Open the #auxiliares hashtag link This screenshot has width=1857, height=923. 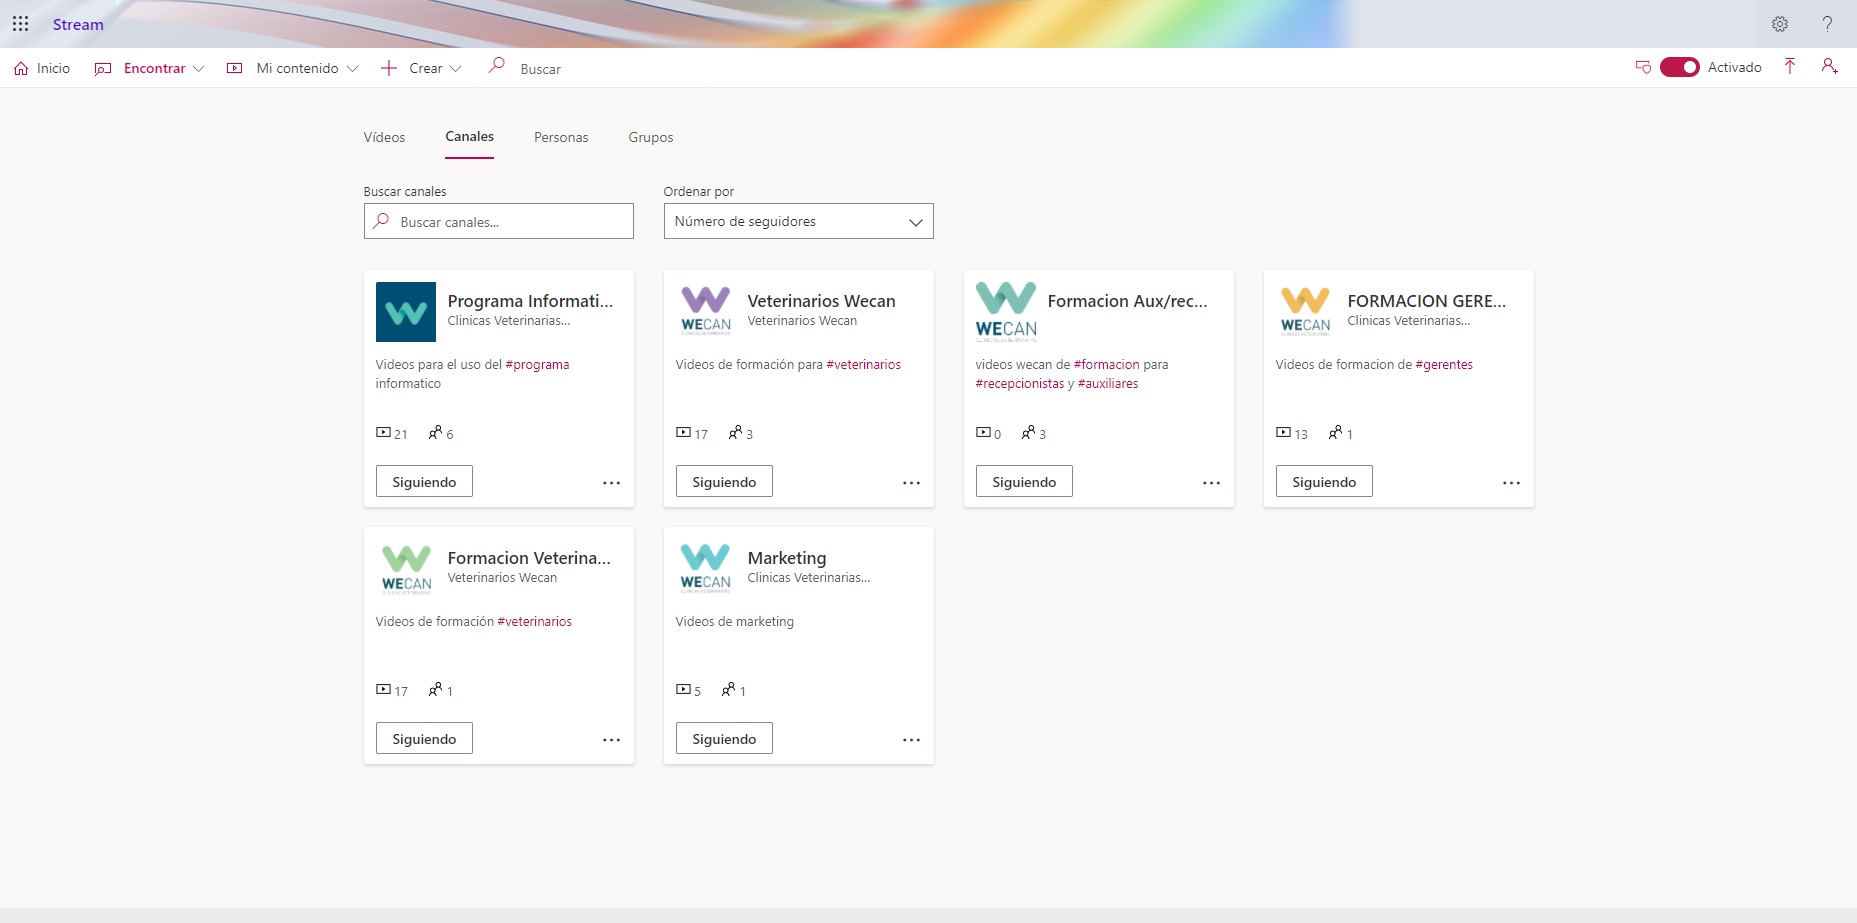[x=1108, y=384]
